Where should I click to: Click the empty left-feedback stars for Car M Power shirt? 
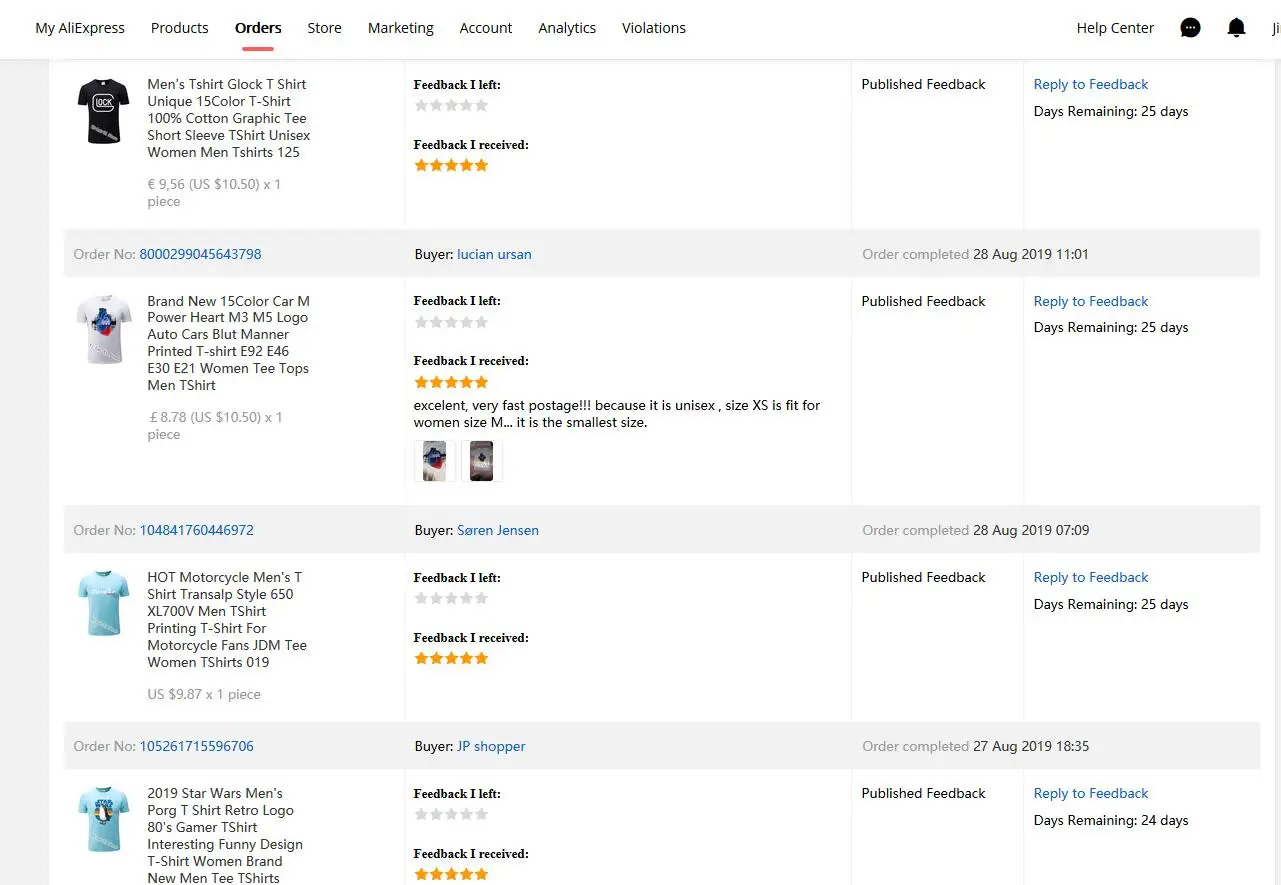point(451,322)
